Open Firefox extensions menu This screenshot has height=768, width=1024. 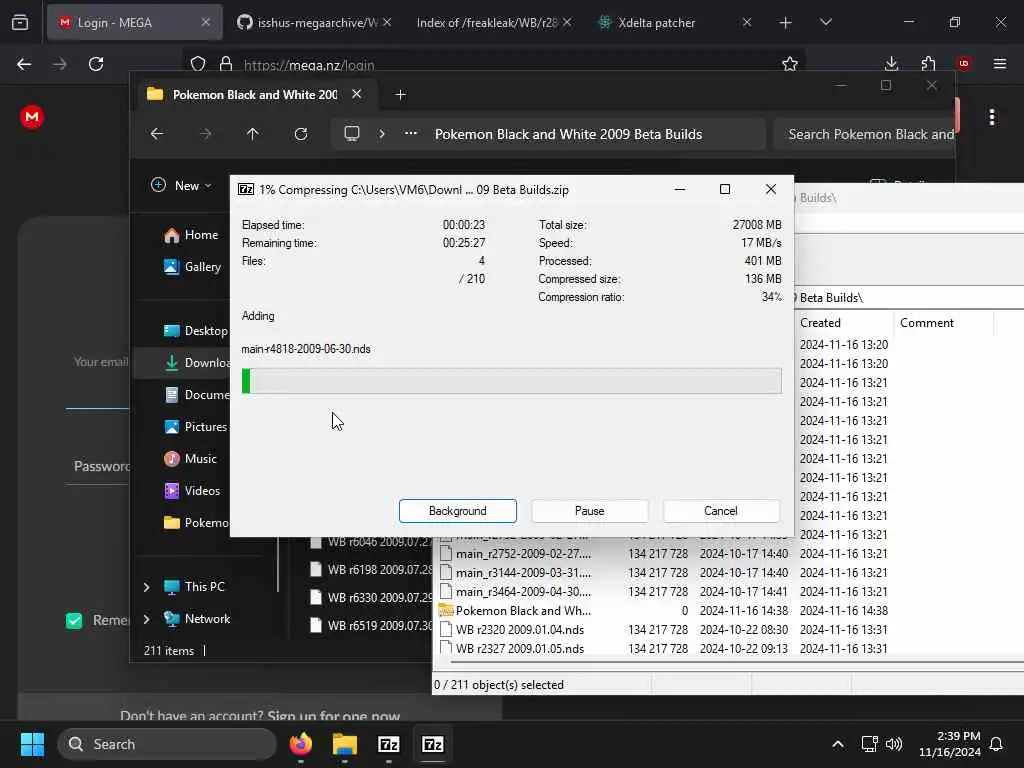(x=928, y=64)
